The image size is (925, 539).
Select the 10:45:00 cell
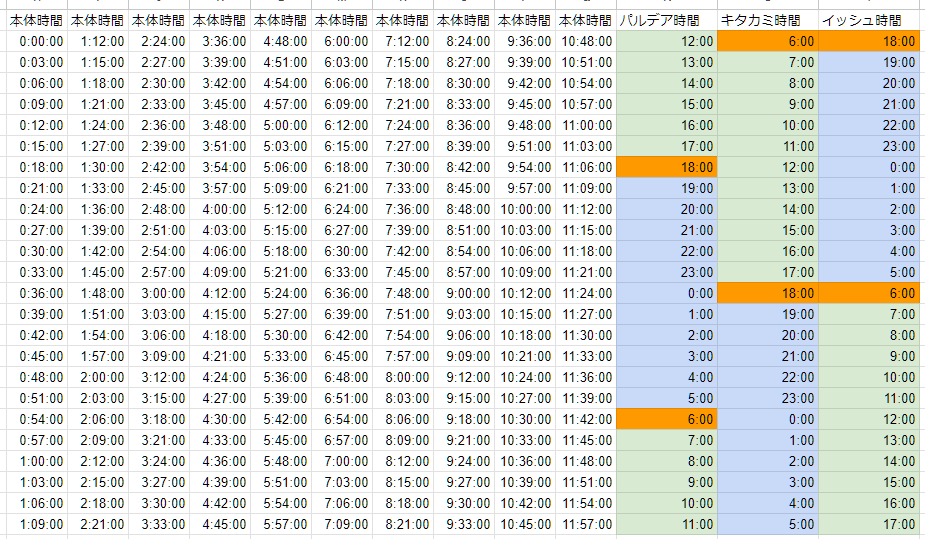(x=525, y=524)
